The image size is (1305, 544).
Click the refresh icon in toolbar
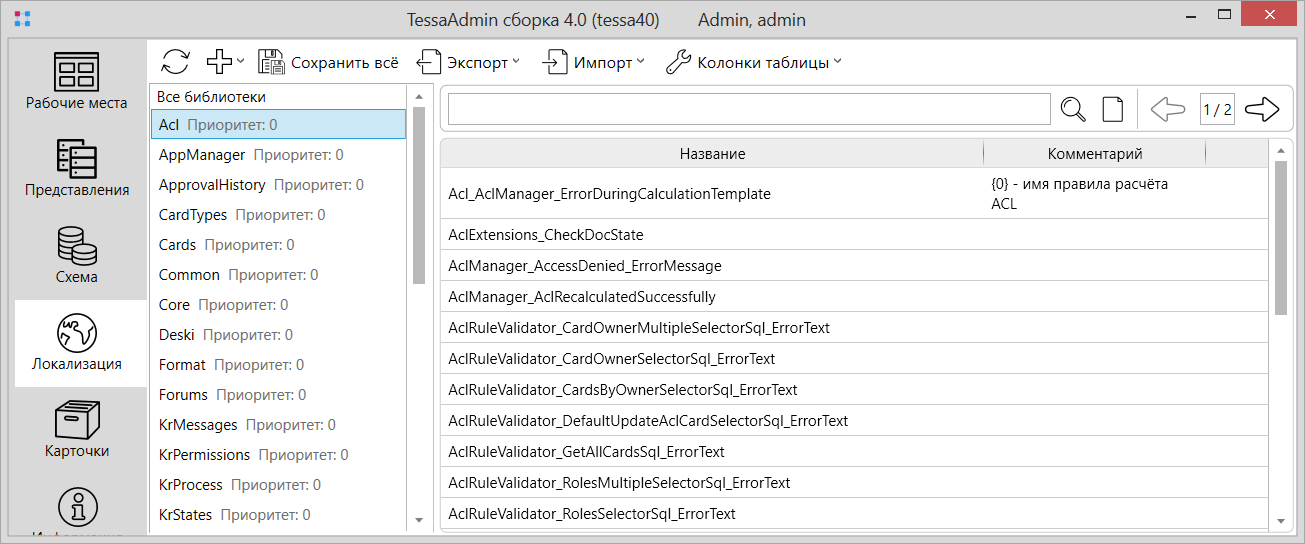pos(175,62)
